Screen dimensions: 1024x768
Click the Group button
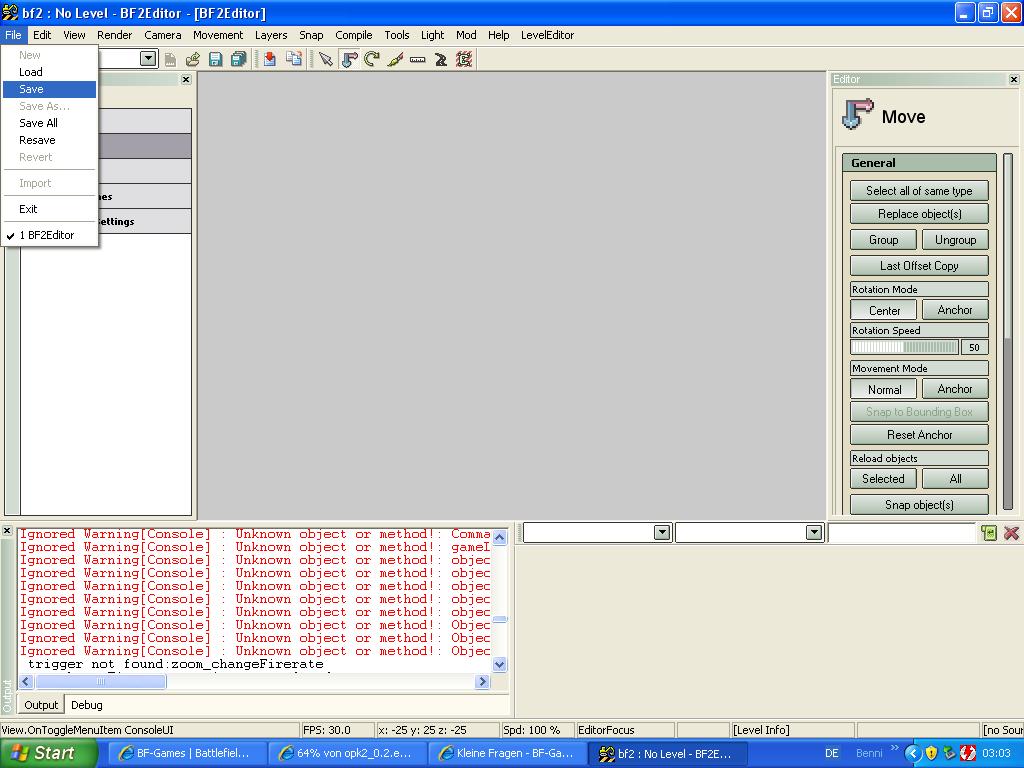[x=884, y=240]
